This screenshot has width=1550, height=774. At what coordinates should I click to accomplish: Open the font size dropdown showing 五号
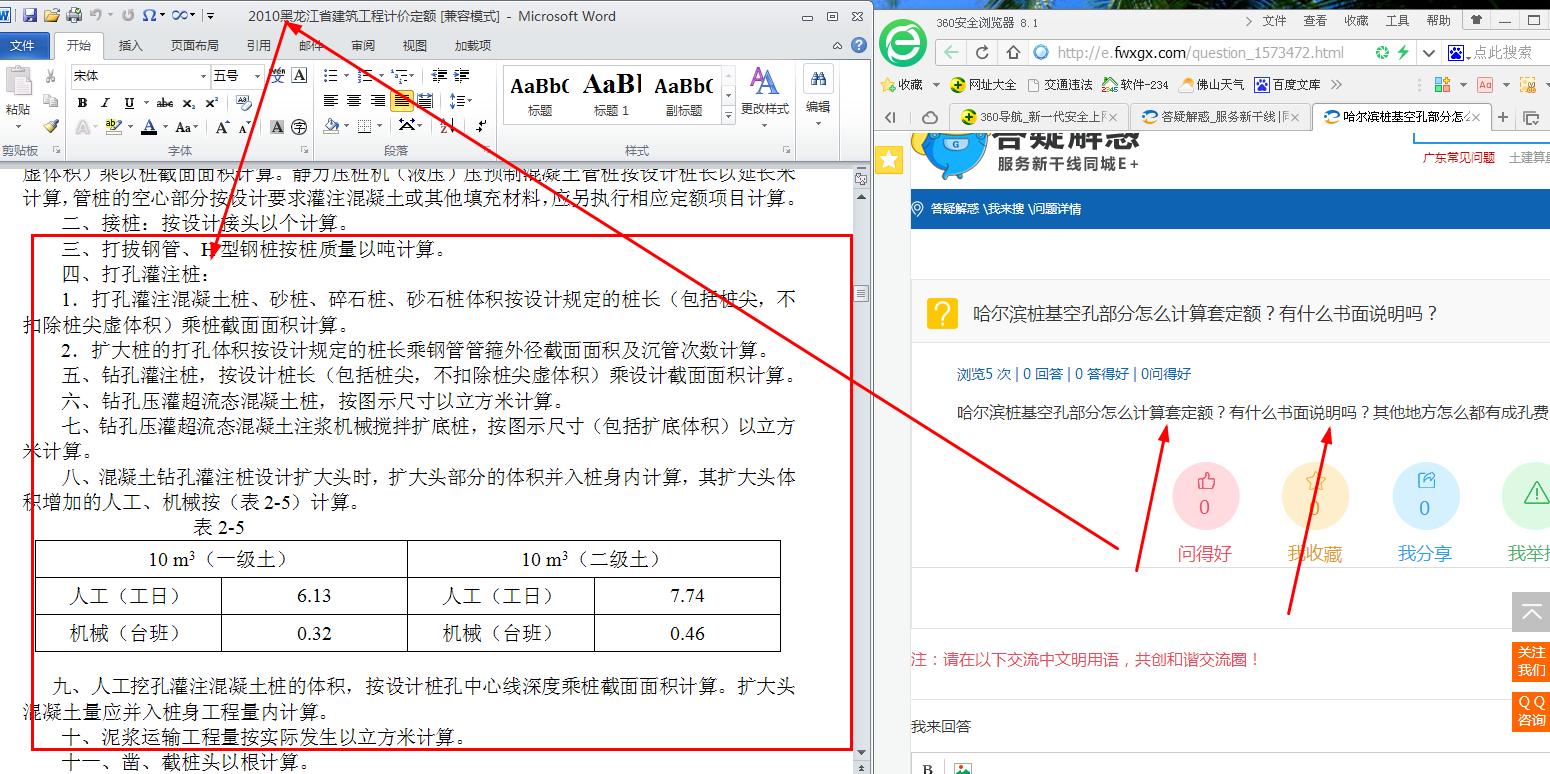pyautogui.click(x=257, y=76)
